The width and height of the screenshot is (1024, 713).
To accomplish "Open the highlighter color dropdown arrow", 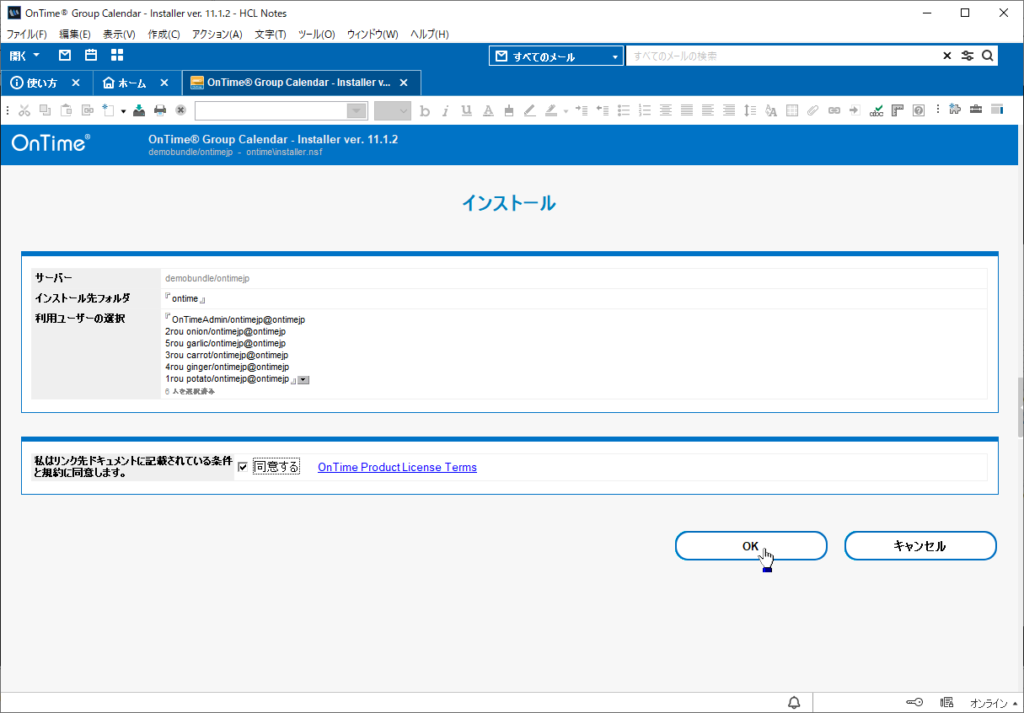I will [x=566, y=111].
